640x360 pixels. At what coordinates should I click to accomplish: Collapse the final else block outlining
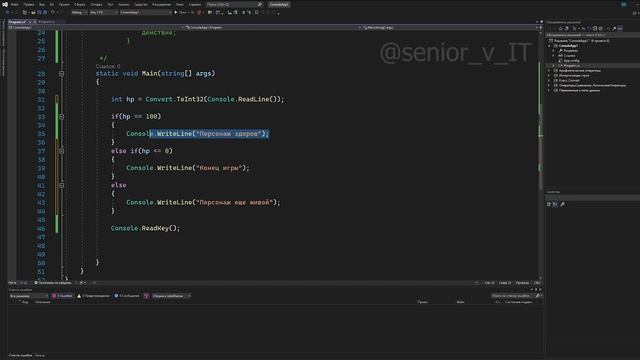click(61, 185)
